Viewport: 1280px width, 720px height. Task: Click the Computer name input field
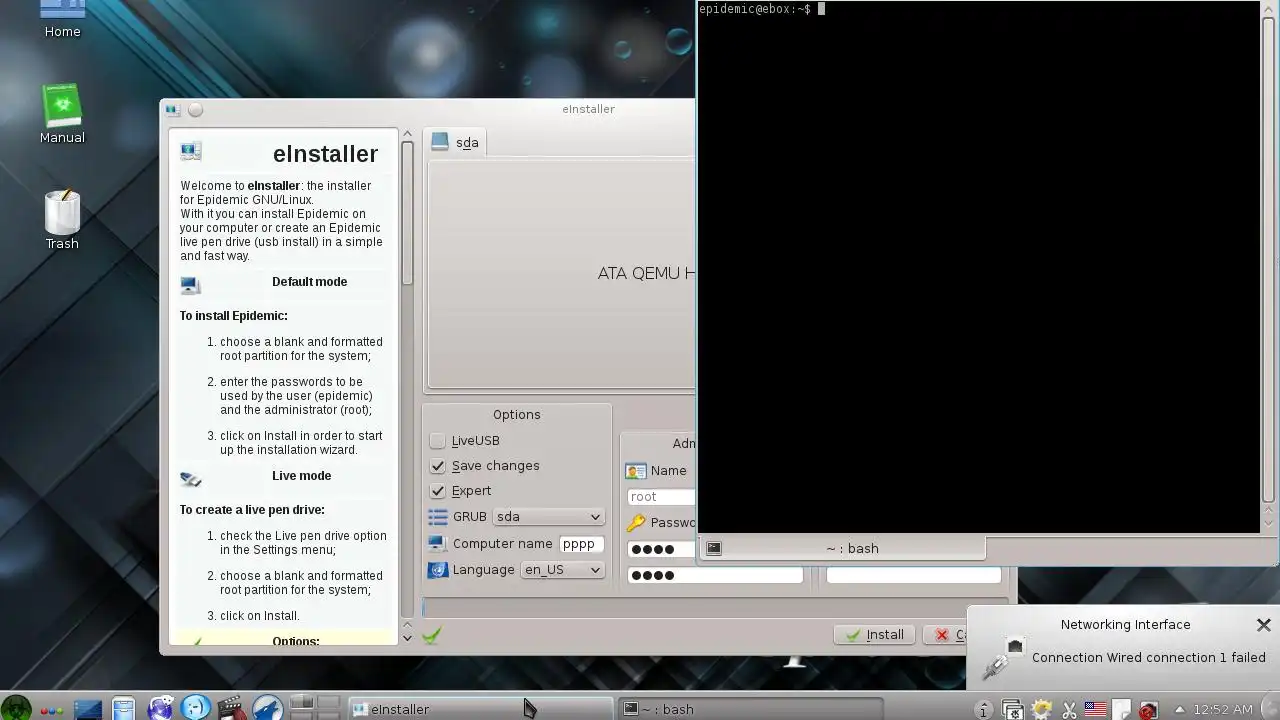pyautogui.click(x=581, y=544)
